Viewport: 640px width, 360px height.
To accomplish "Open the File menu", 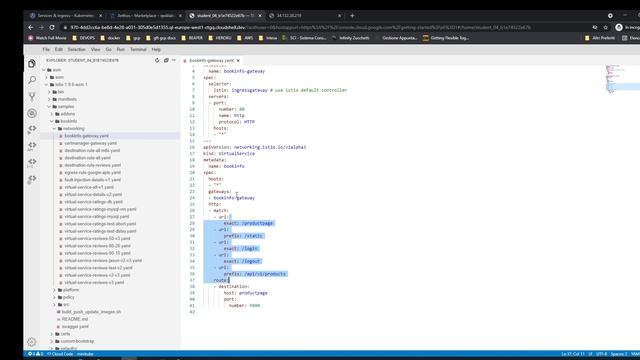I will coord(46,49).
